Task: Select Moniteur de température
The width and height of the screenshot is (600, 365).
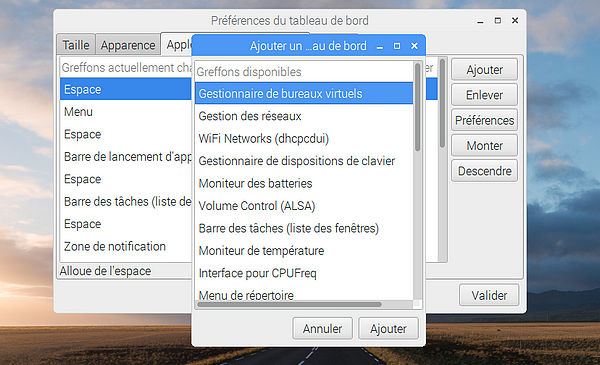Action: (304, 251)
